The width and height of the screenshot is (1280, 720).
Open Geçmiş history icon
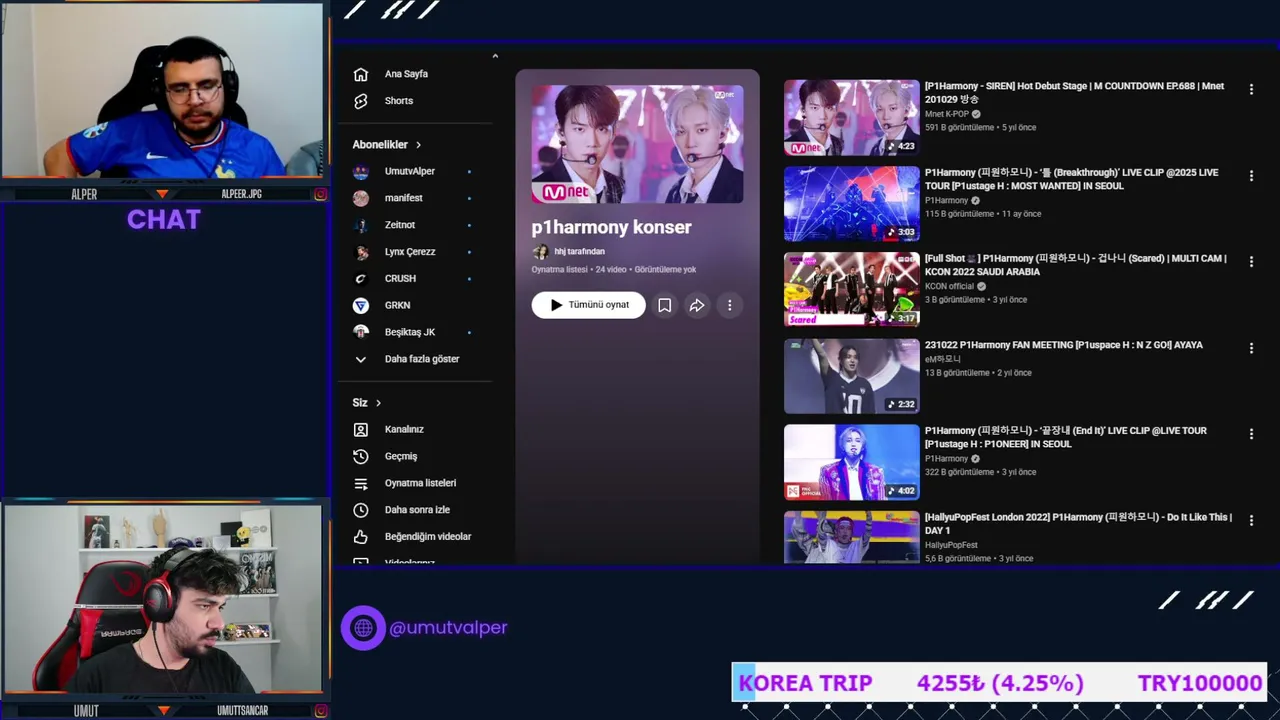click(361, 457)
